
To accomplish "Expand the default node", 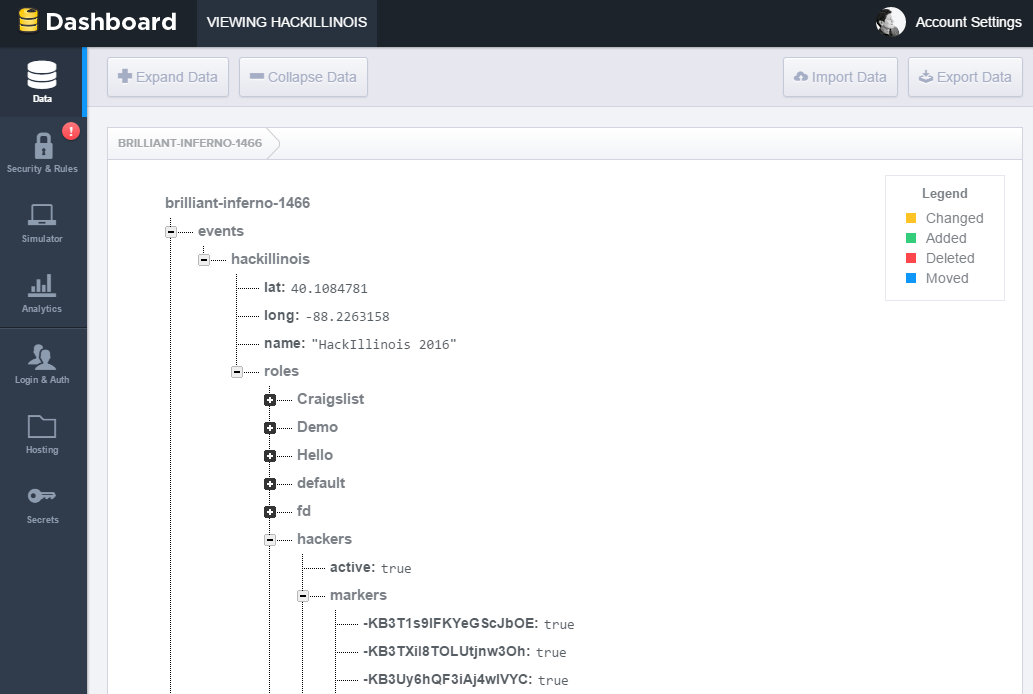I will click(269, 484).
